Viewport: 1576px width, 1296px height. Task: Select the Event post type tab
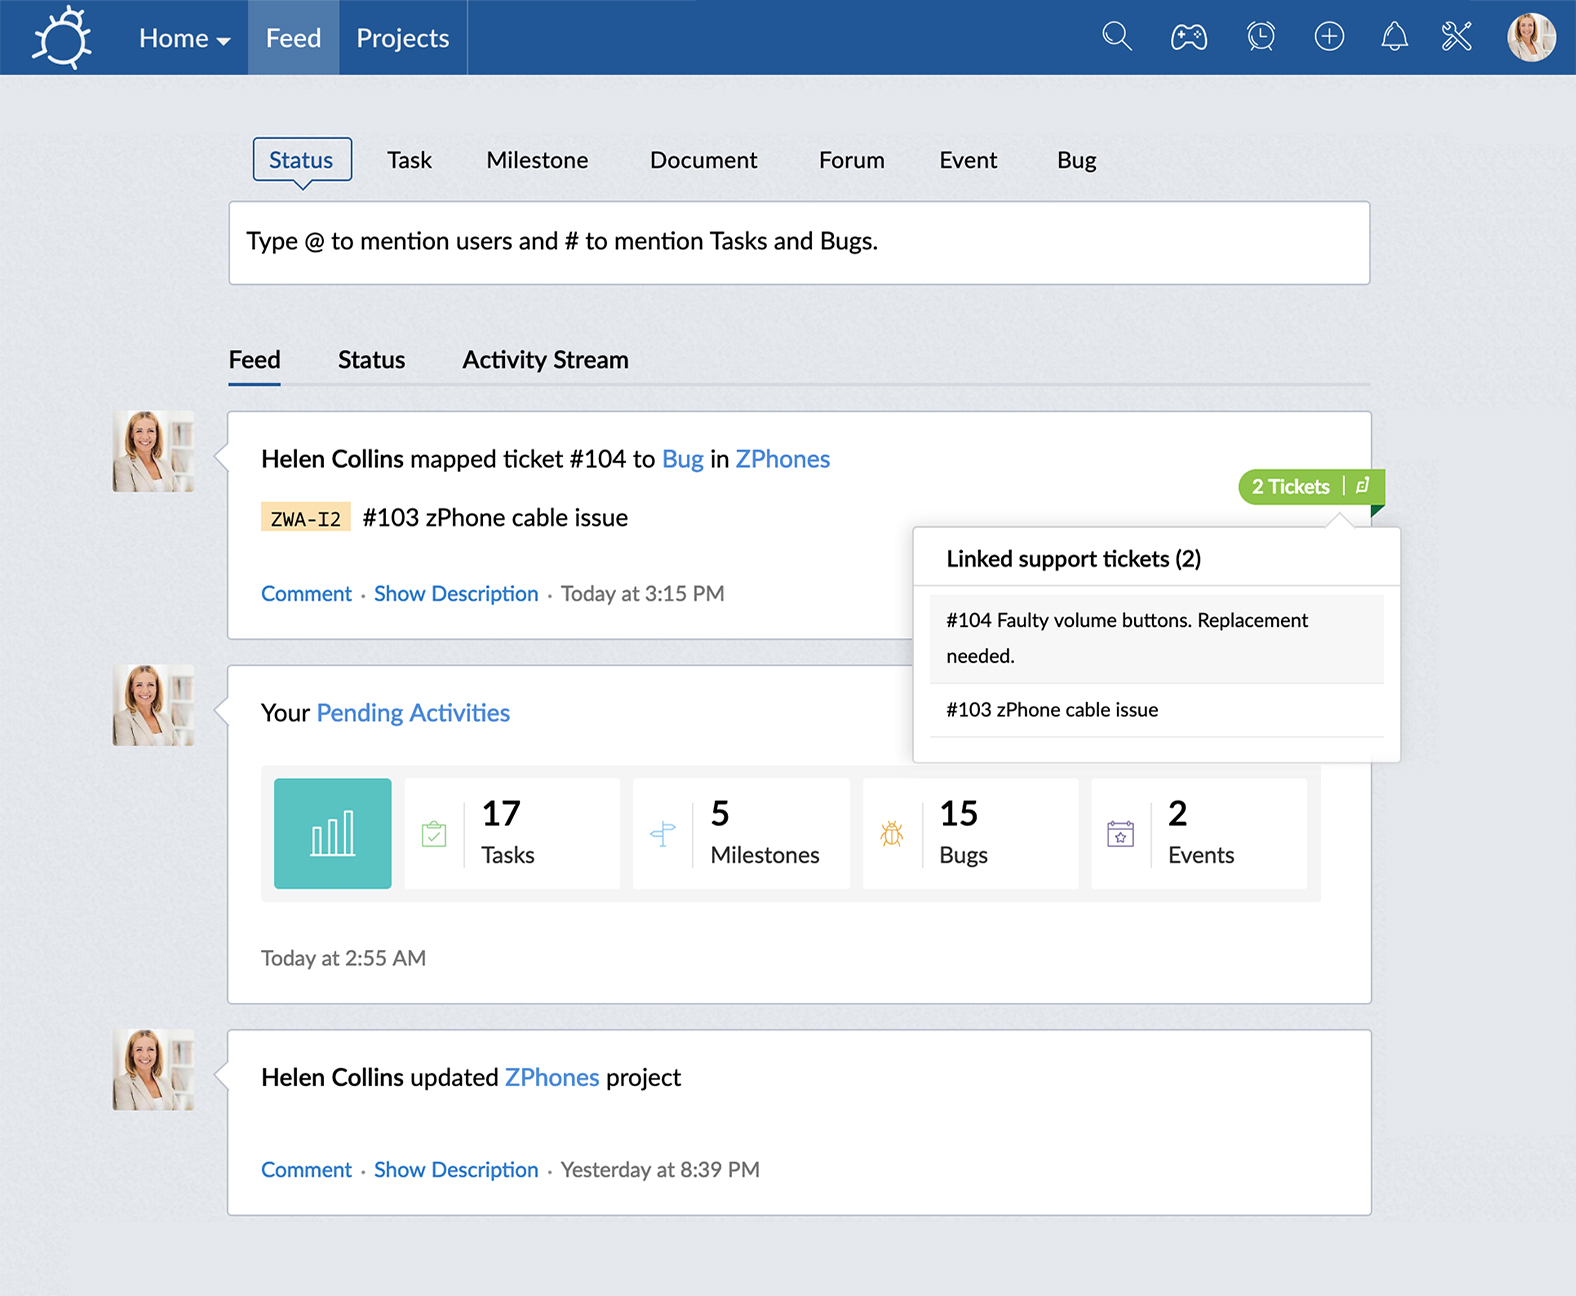[968, 160]
